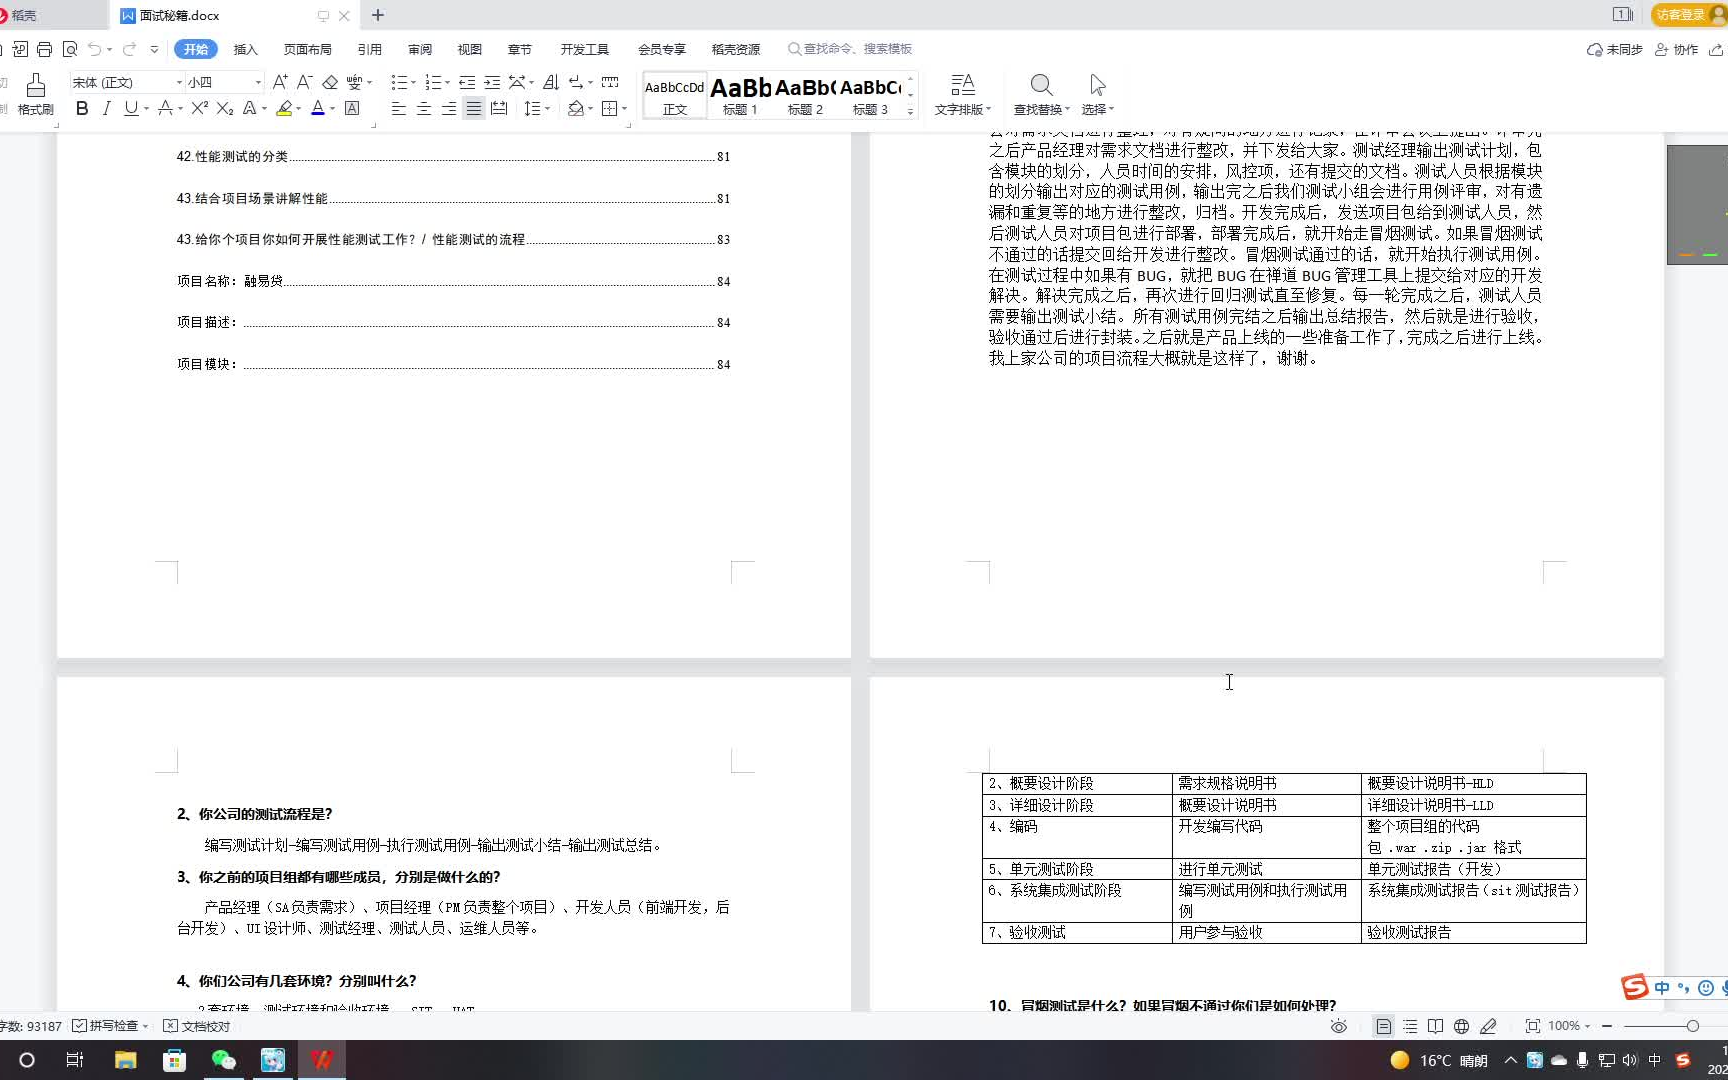
Task: Open 查找替换 tool
Action: 1041,95
